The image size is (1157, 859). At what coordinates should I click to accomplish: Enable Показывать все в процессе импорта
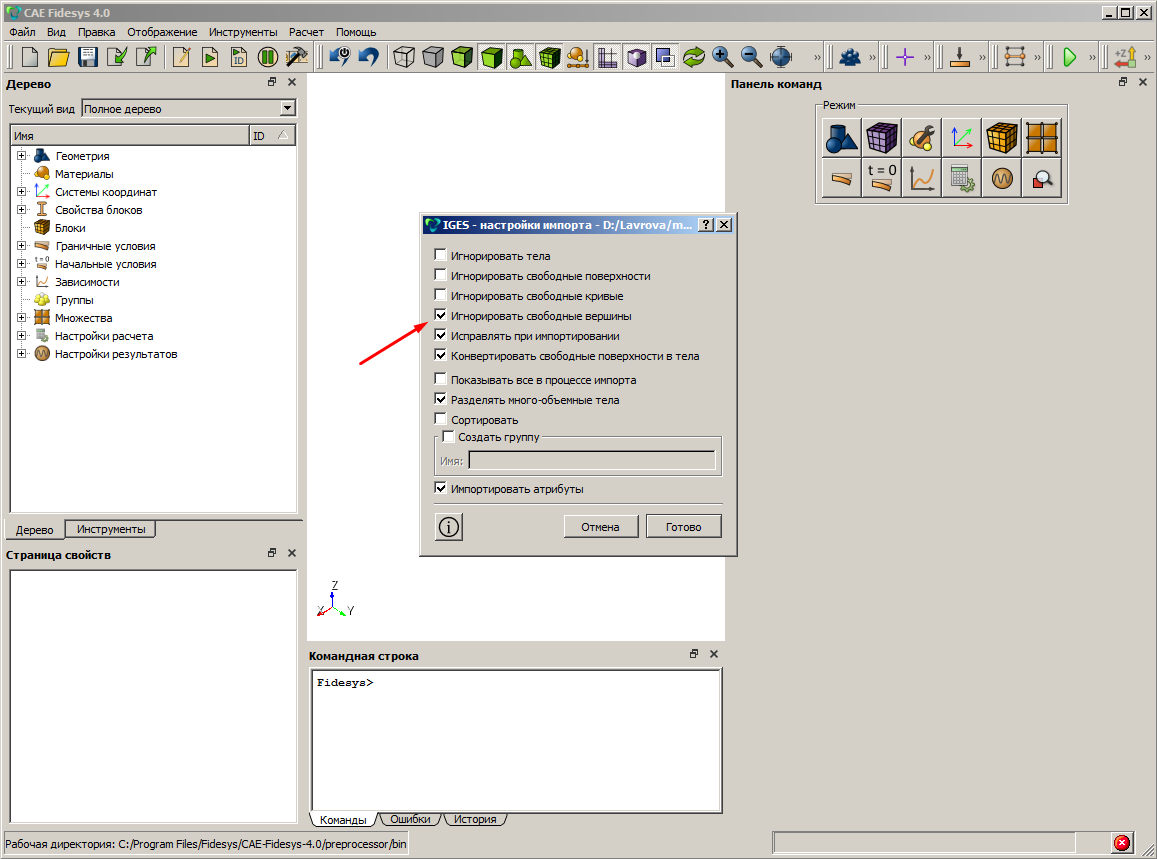pyautogui.click(x=441, y=379)
